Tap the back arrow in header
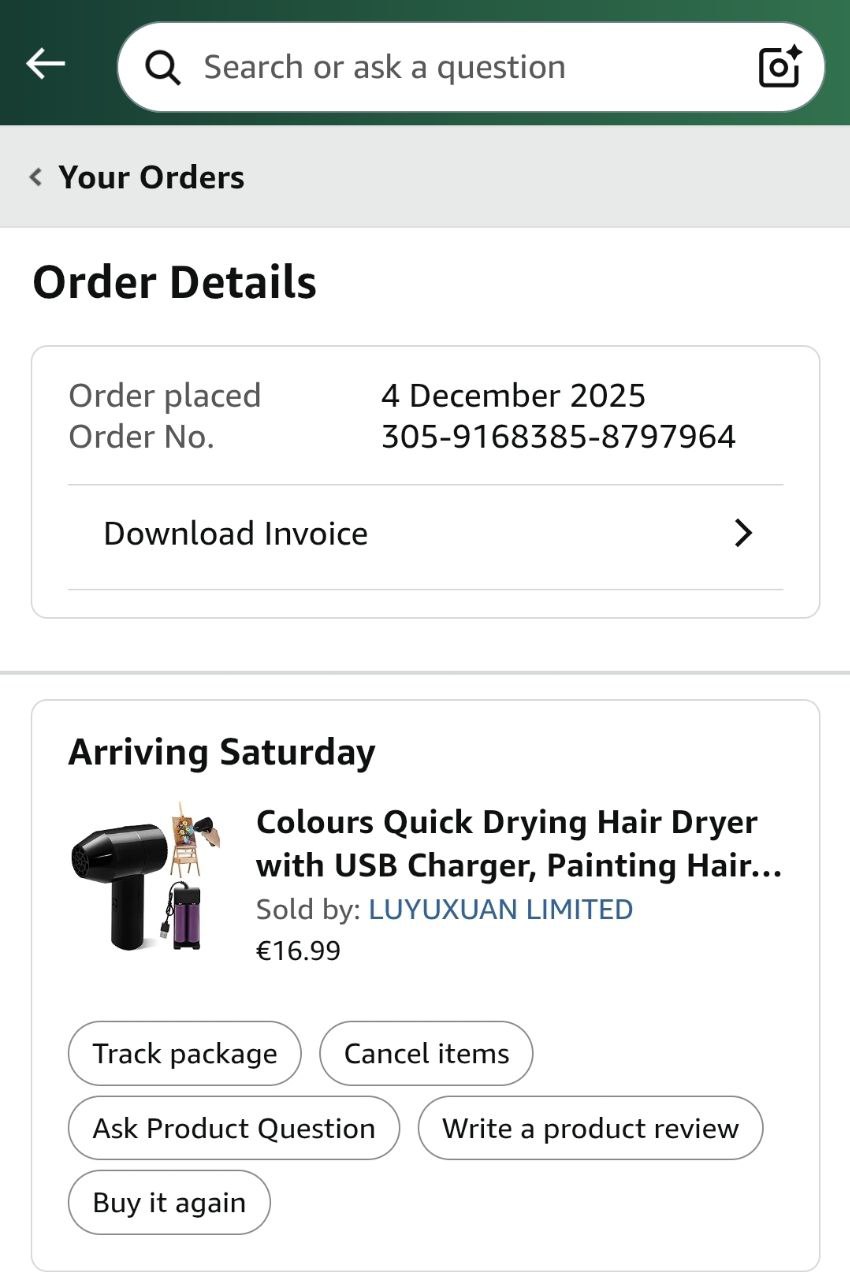Image resolution: width=850 pixels, height=1280 pixels. (45, 65)
